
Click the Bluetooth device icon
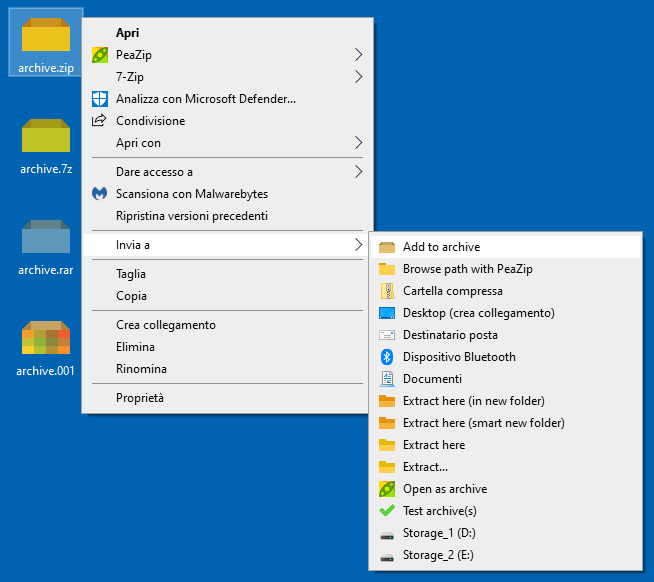(x=387, y=357)
